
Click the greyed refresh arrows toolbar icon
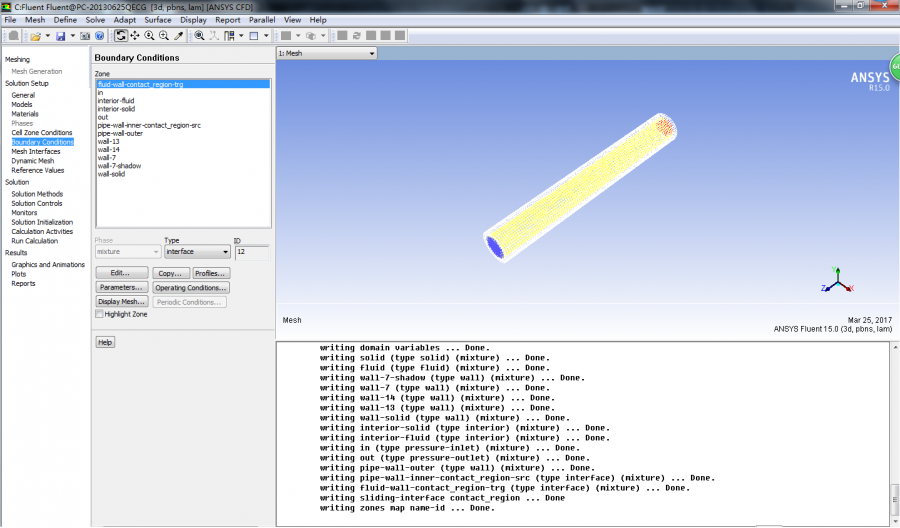356,36
